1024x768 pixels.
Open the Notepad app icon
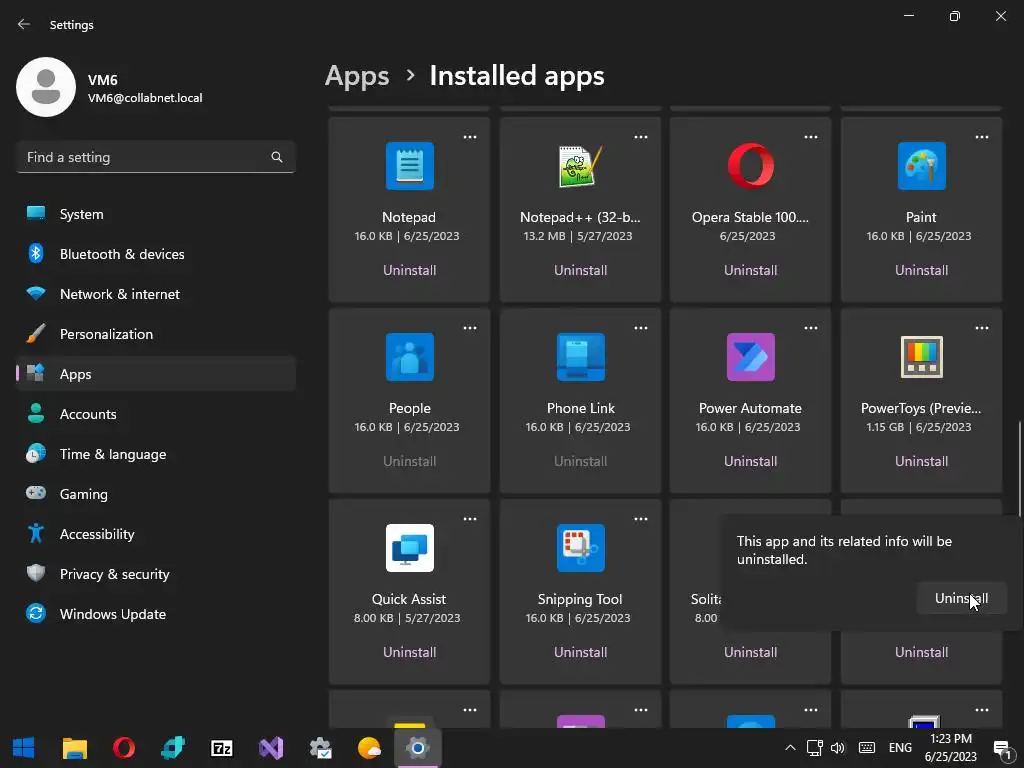point(409,166)
